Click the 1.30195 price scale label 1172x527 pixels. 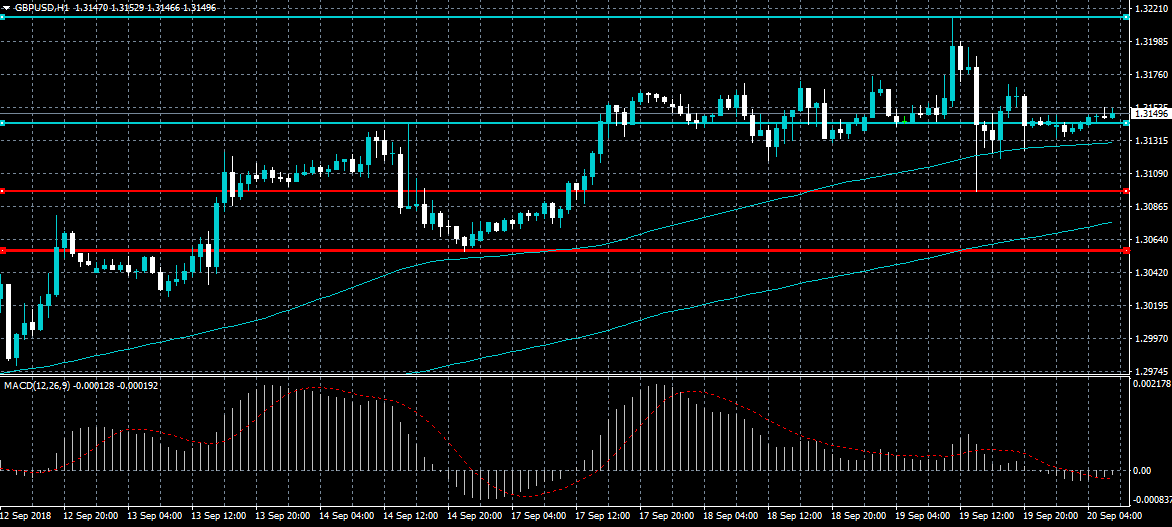click(1150, 306)
